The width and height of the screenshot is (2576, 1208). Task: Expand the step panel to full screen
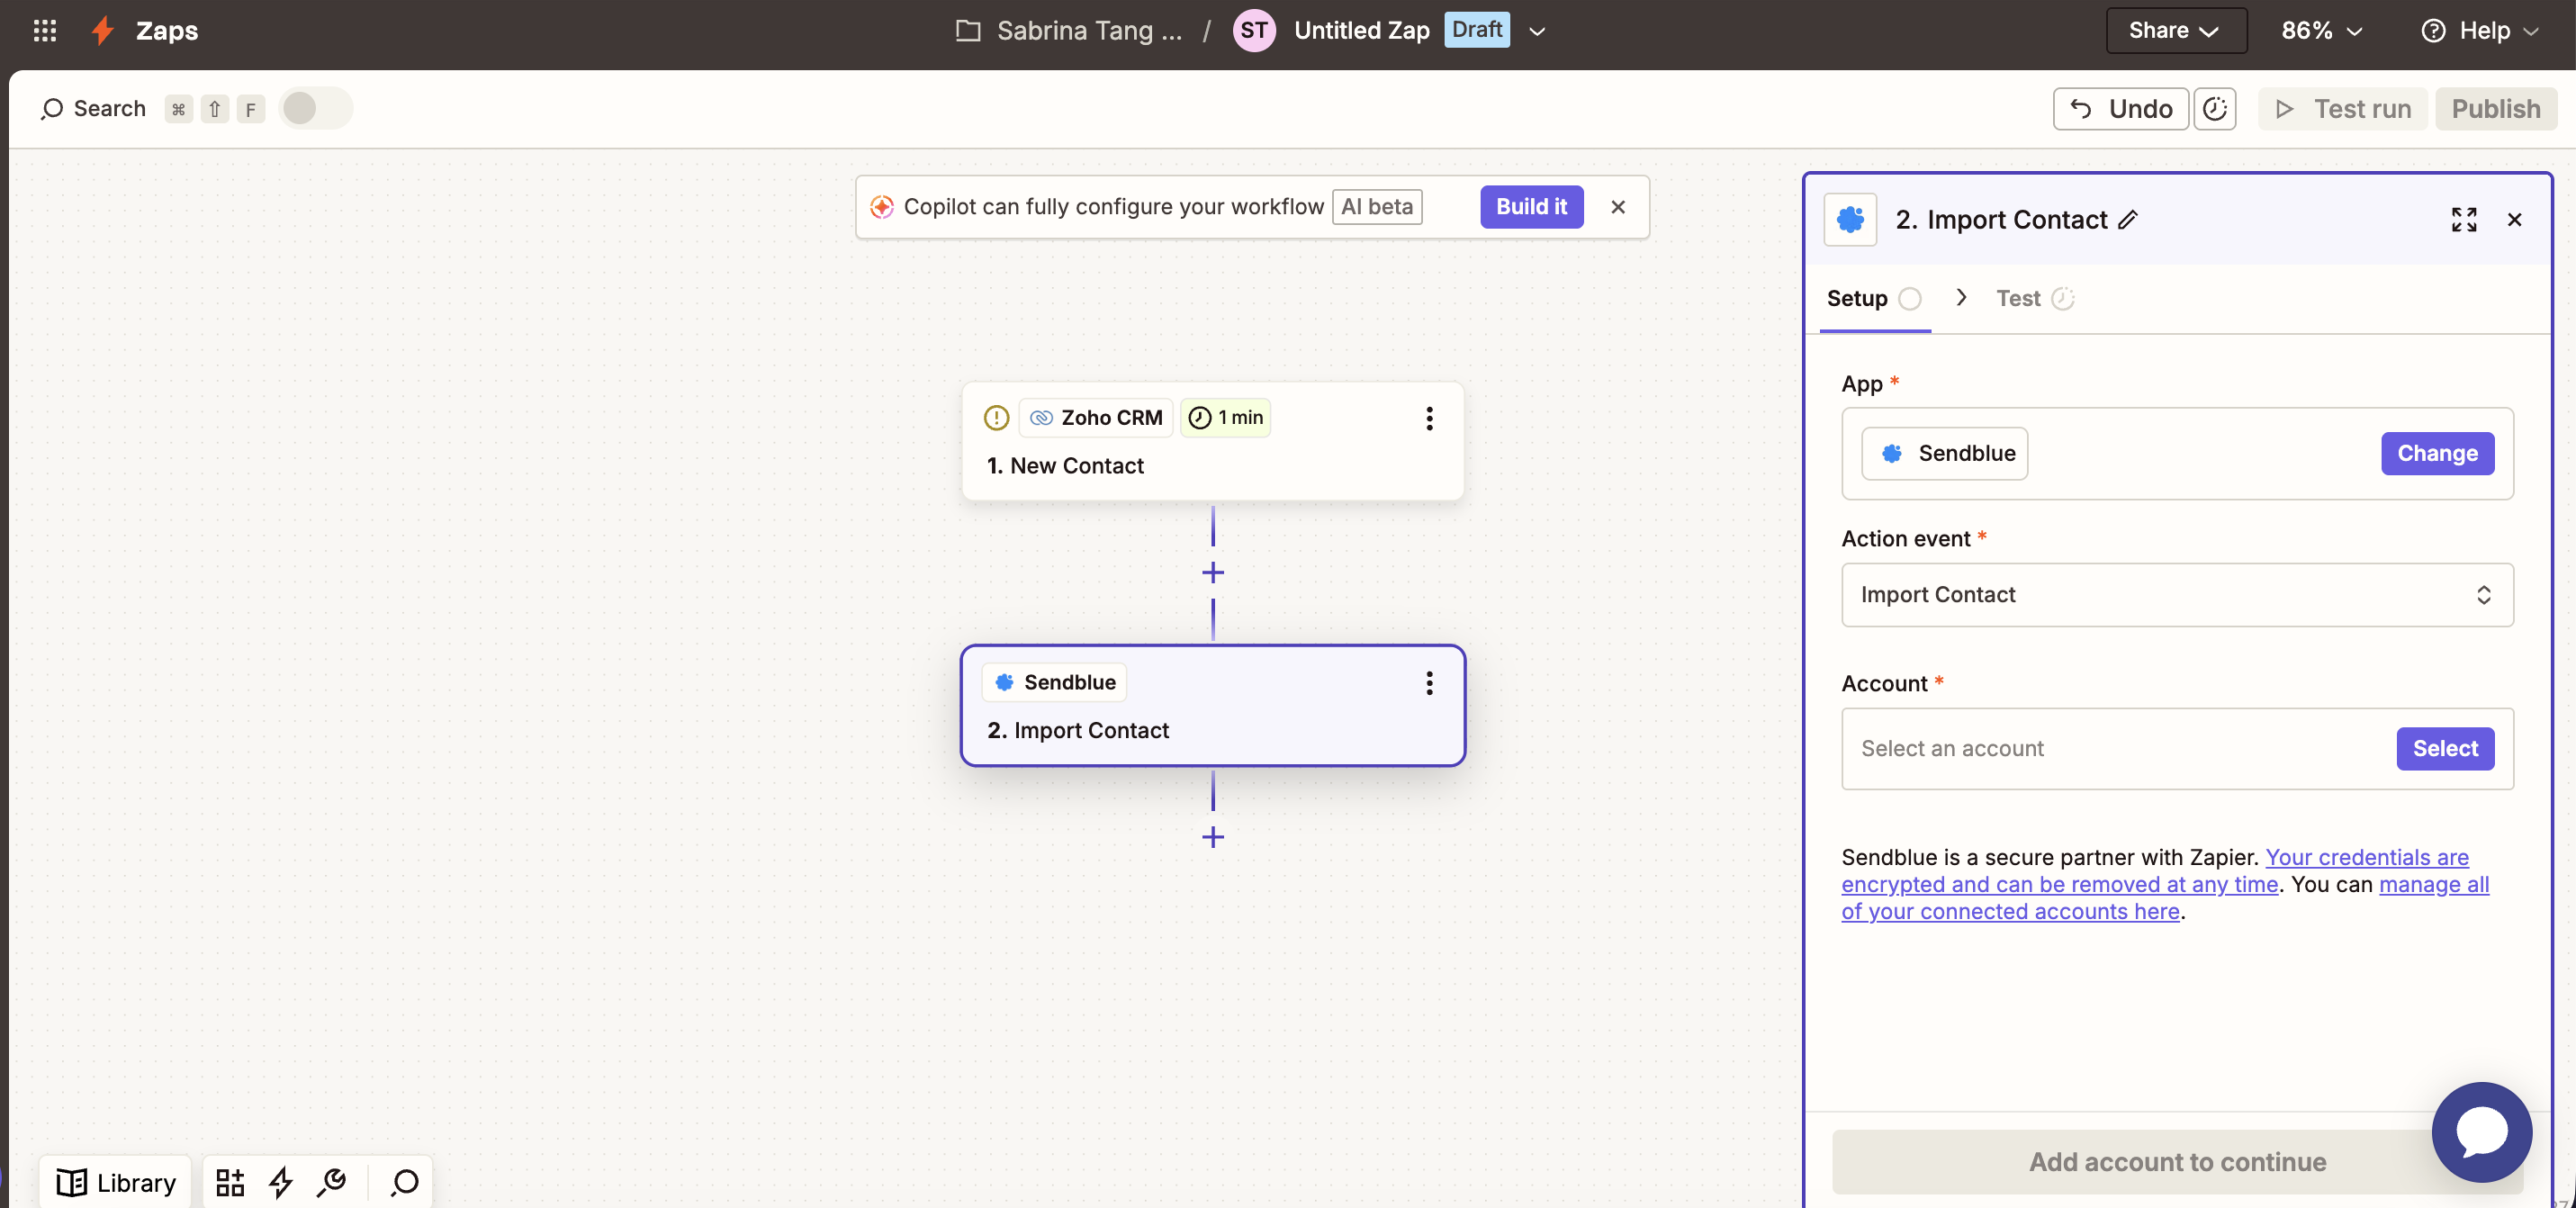coord(2464,220)
